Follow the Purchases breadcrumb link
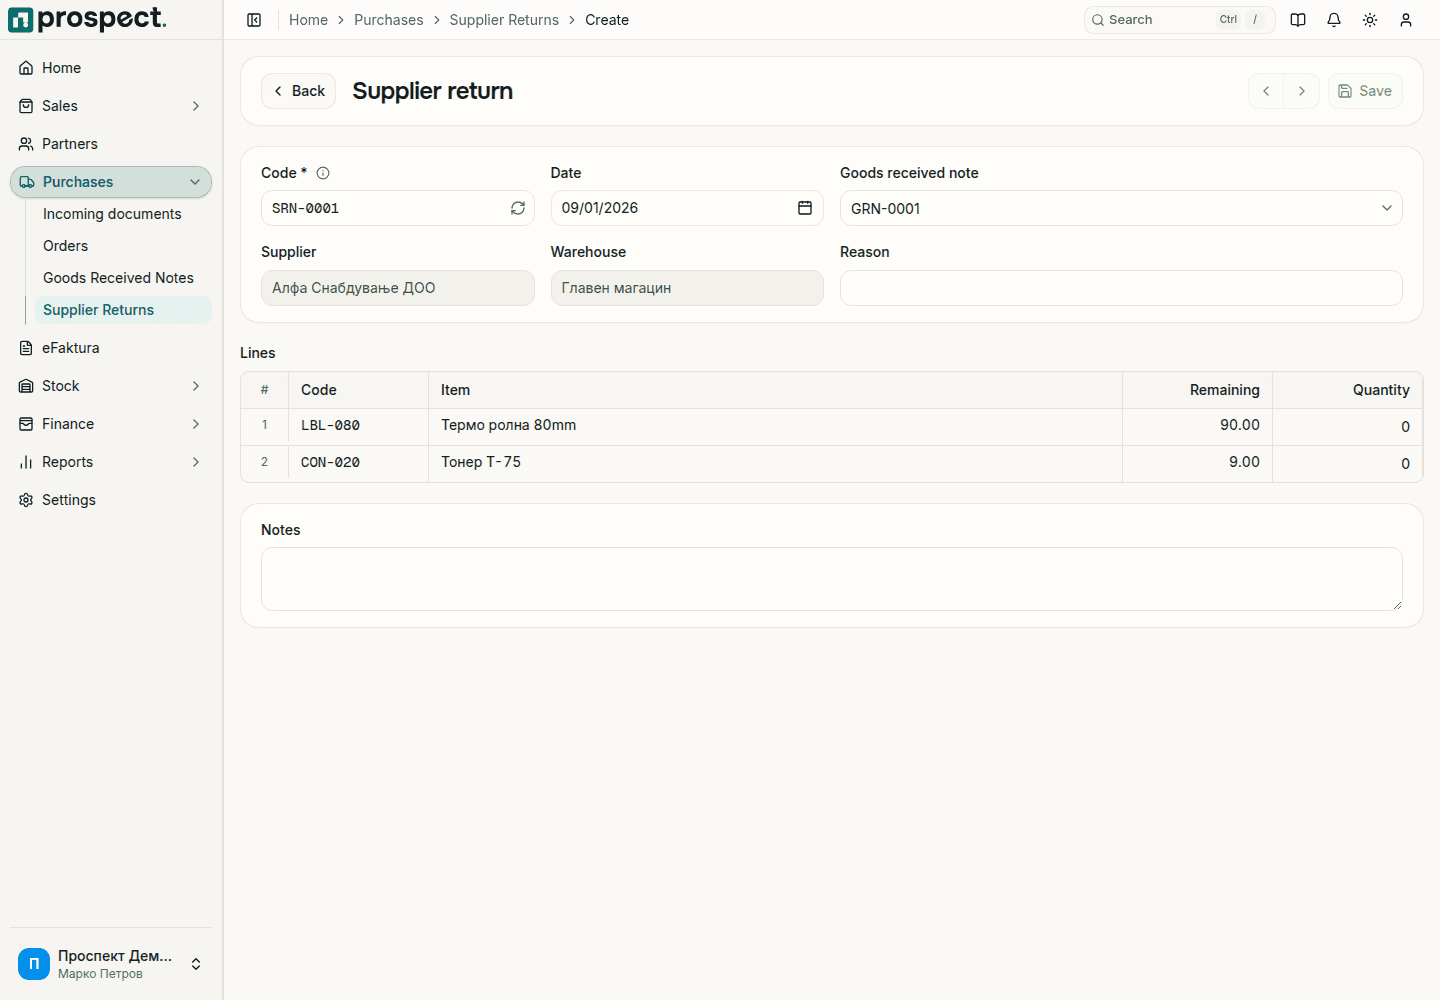The height and width of the screenshot is (1000, 1440). coord(388,20)
